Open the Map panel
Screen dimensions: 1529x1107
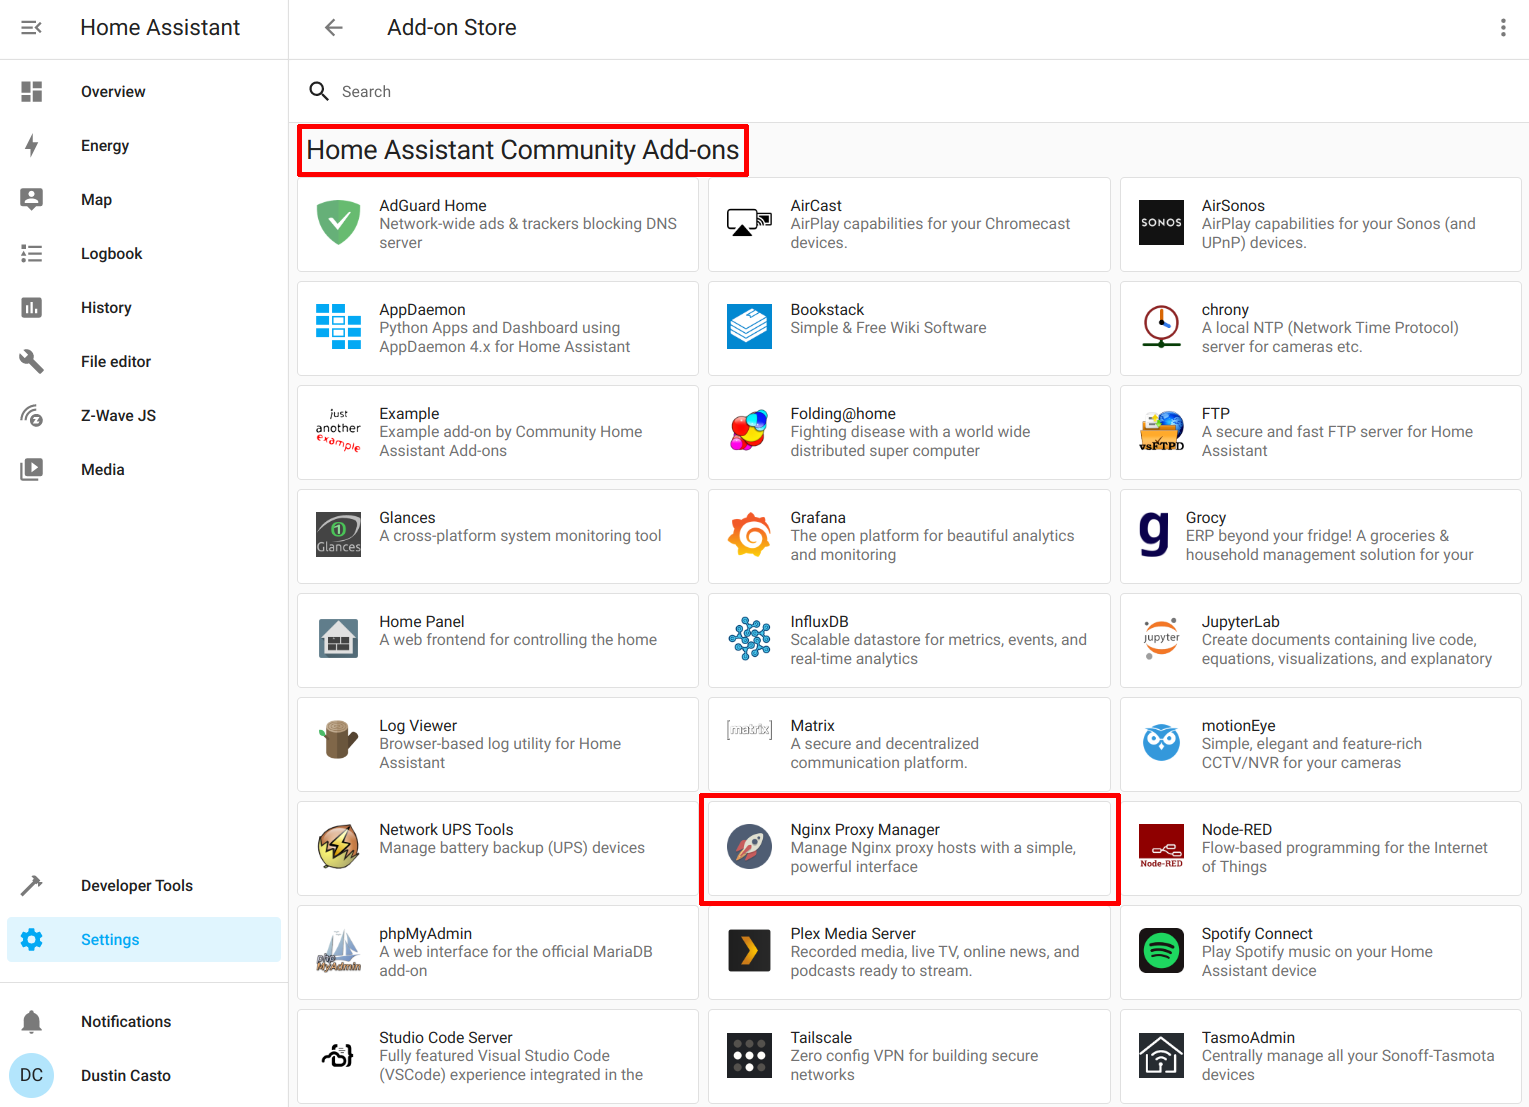pyautogui.click(x=144, y=200)
